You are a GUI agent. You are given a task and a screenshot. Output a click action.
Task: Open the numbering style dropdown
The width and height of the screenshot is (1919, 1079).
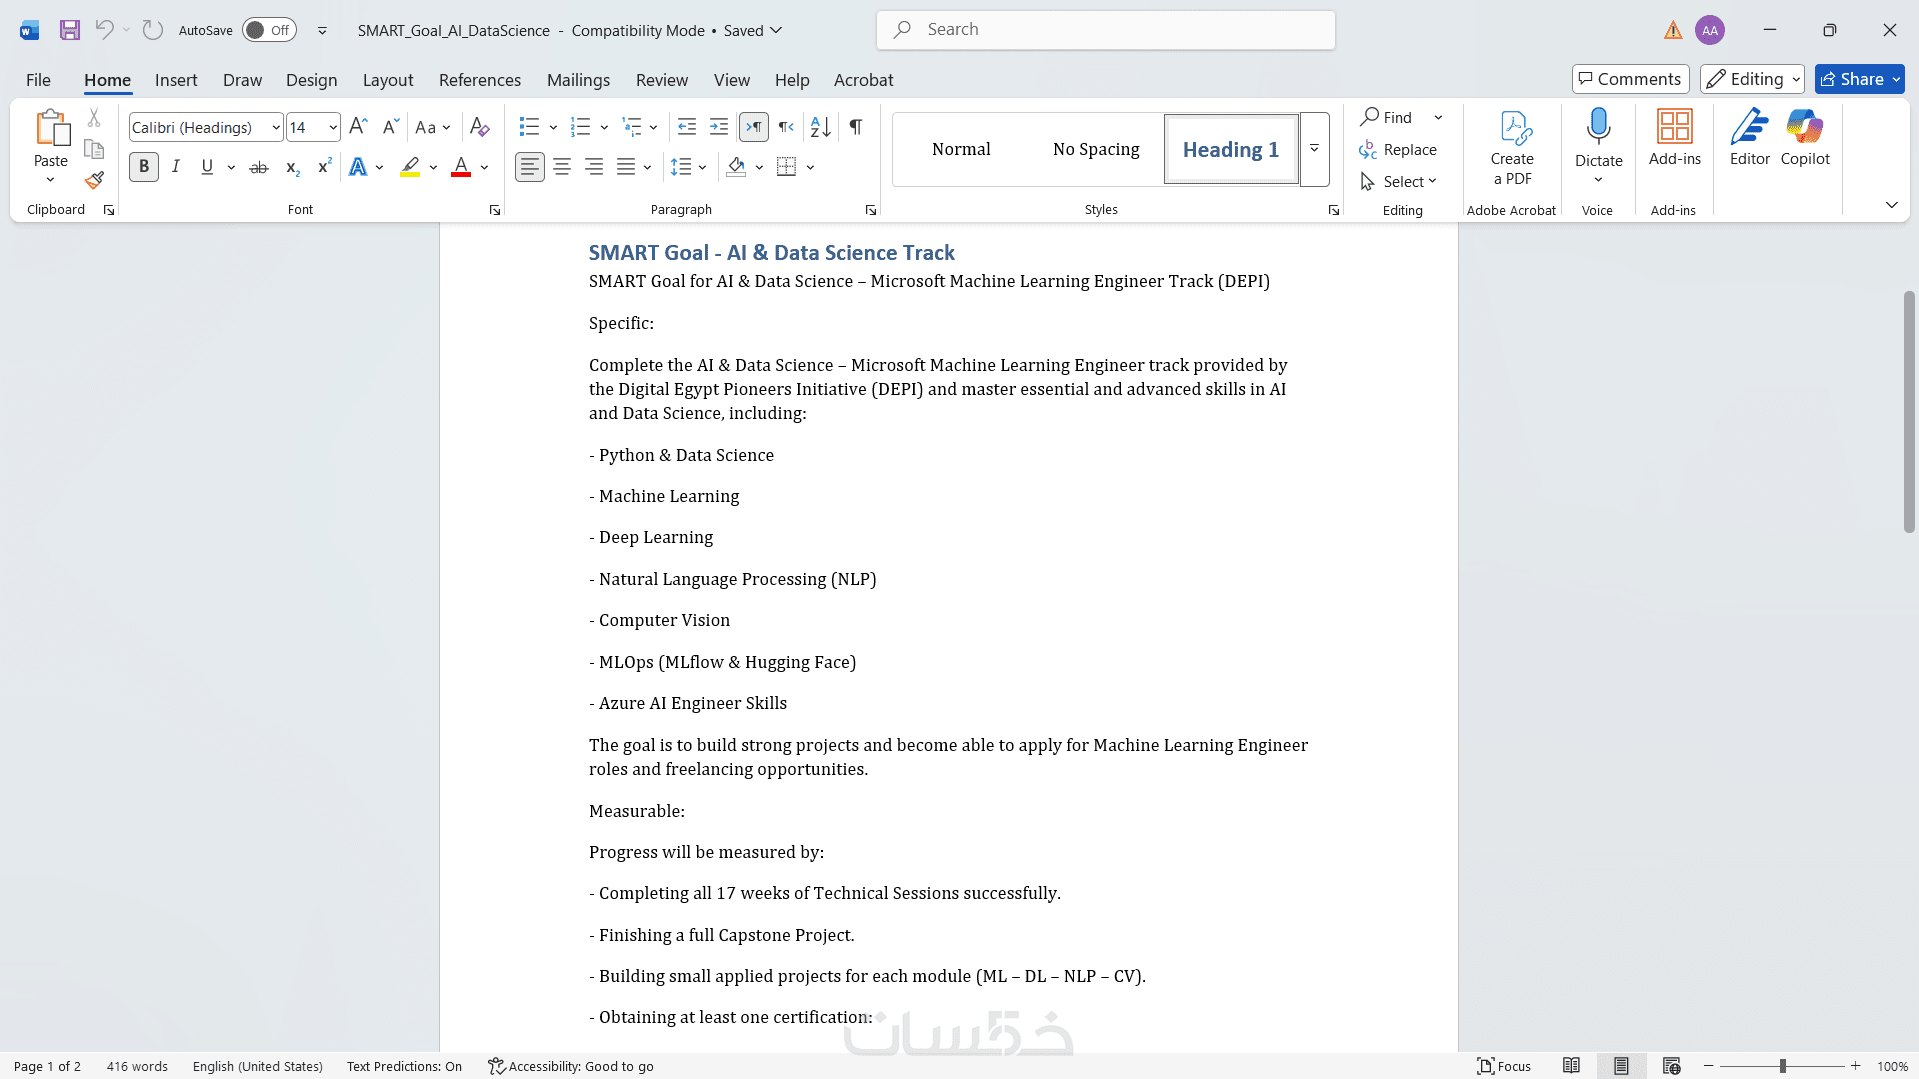[x=604, y=128]
